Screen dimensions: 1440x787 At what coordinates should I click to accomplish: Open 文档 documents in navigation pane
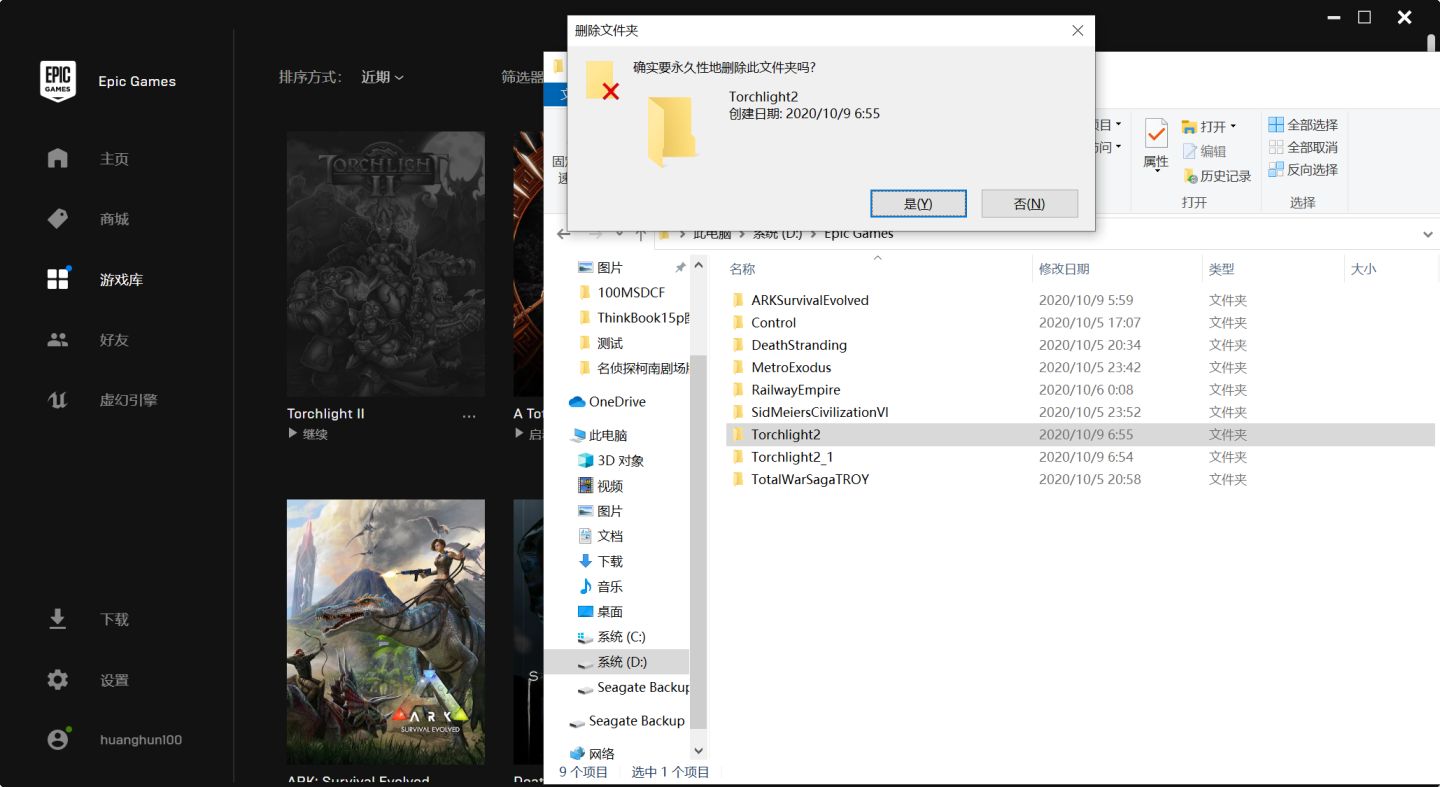click(600, 536)
